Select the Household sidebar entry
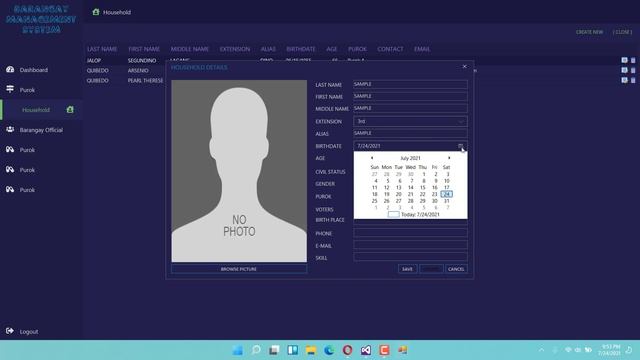Image resolution: width=640 pixels, height=360 pixels. point(36,110)
